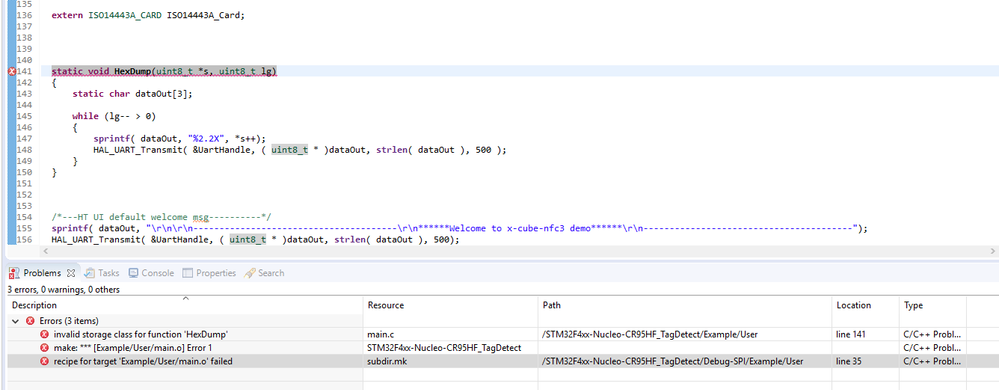
Task: Click the 'line 141' location cell
Action: click(851, 334)
